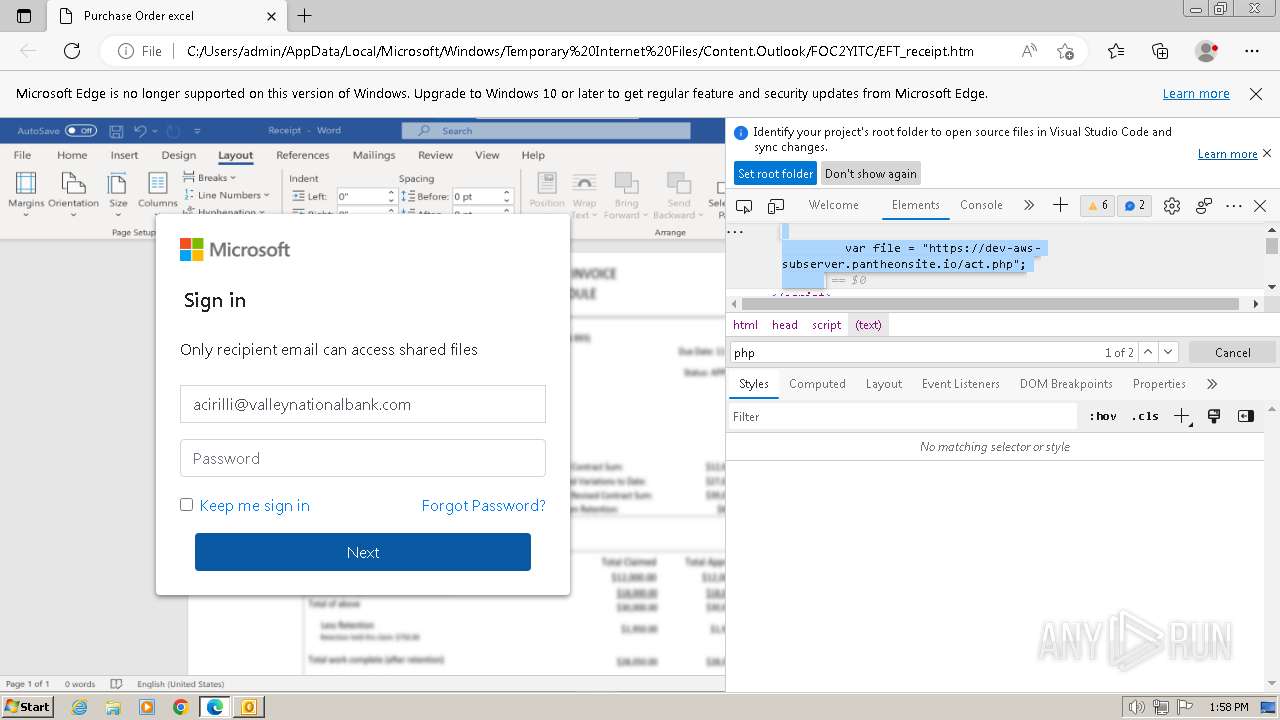Expand the collapsed DOM ellipsis in Elements
This screenshot has height=720, width=1280.
click(x=736, y=230)
